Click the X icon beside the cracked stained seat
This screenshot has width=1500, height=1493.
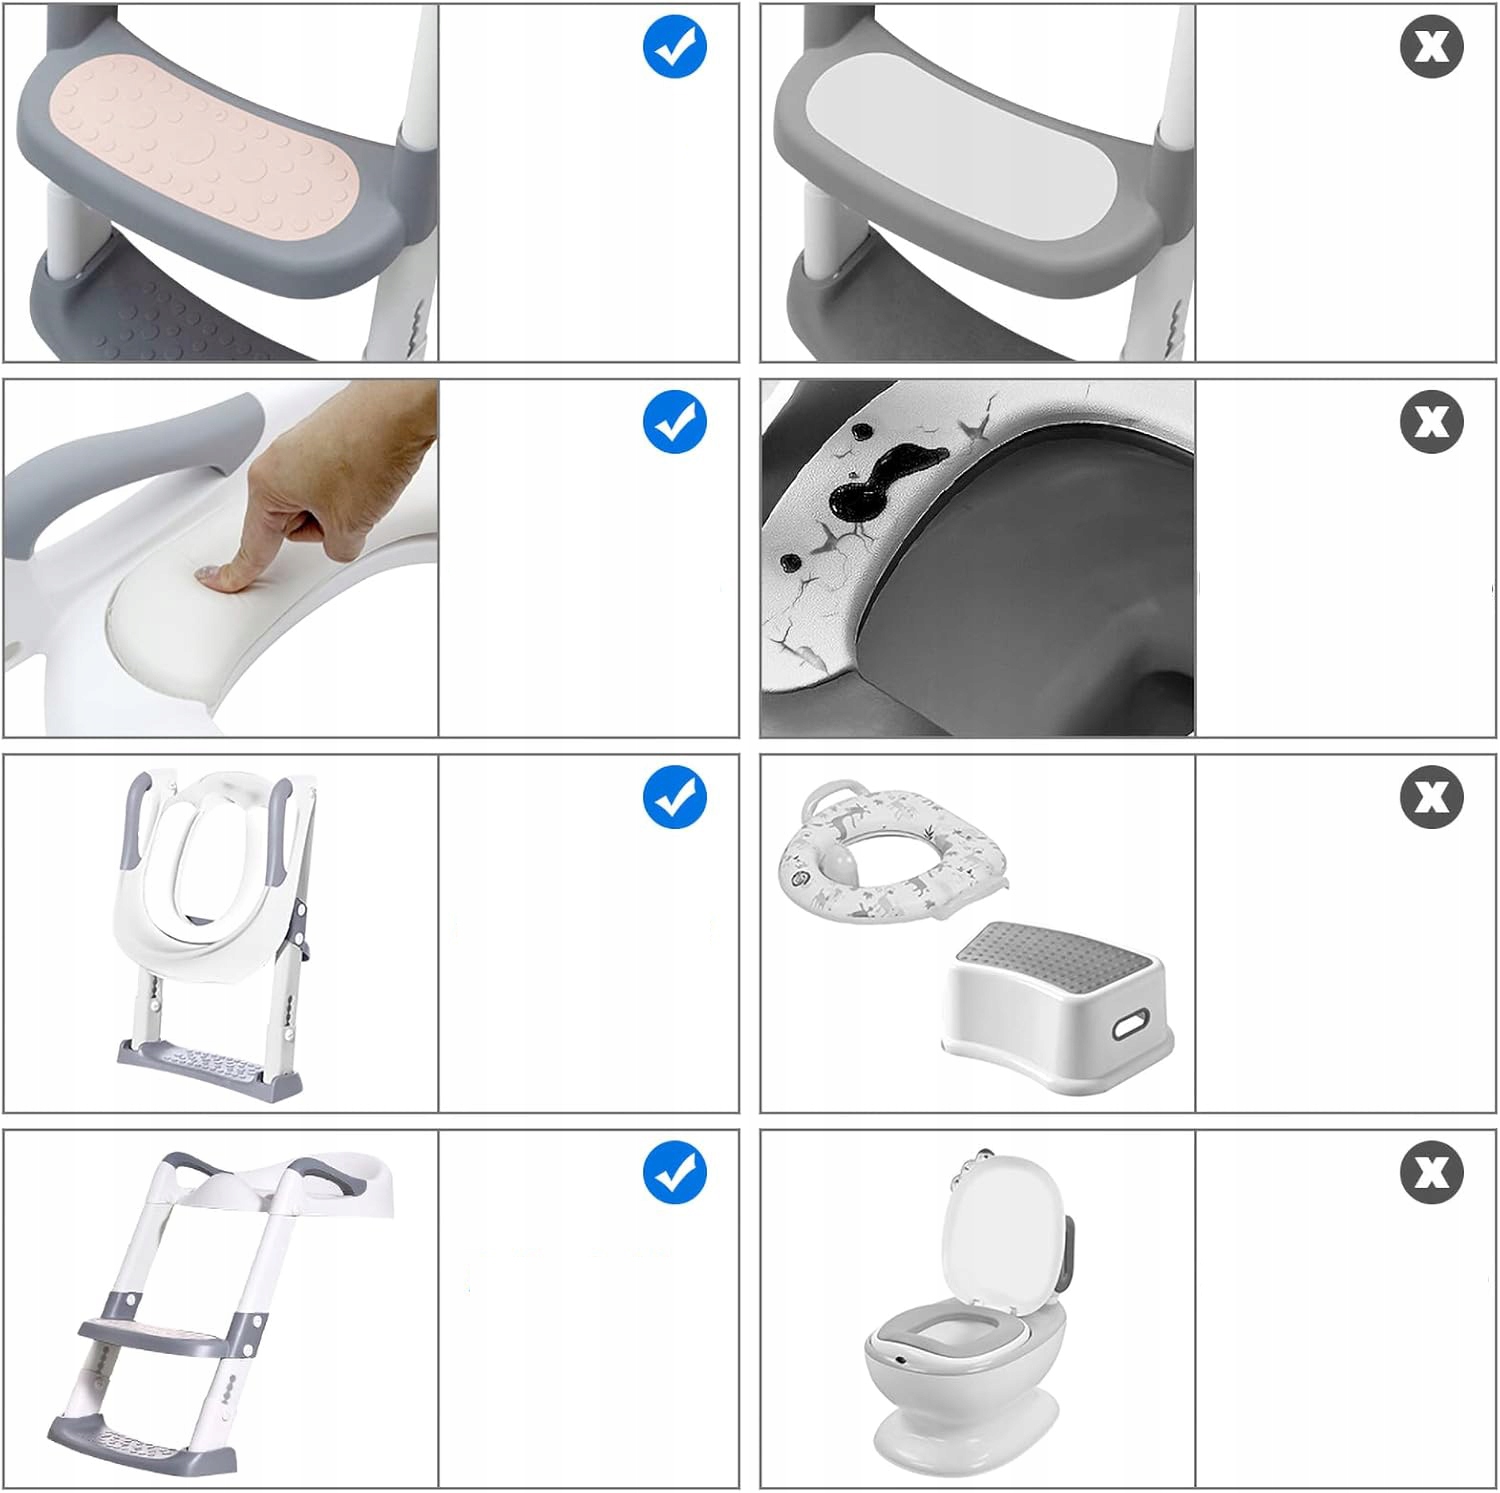coord(1432,421)
